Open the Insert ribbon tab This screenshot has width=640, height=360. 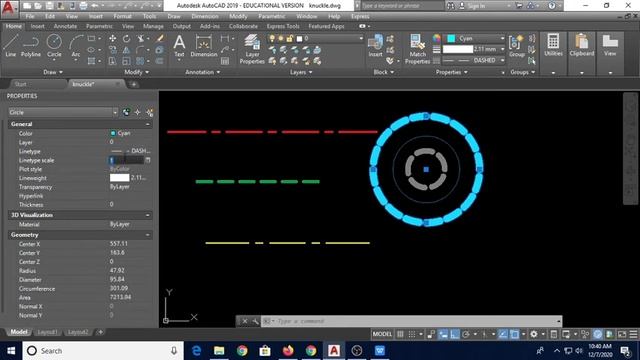click(38, 26)
